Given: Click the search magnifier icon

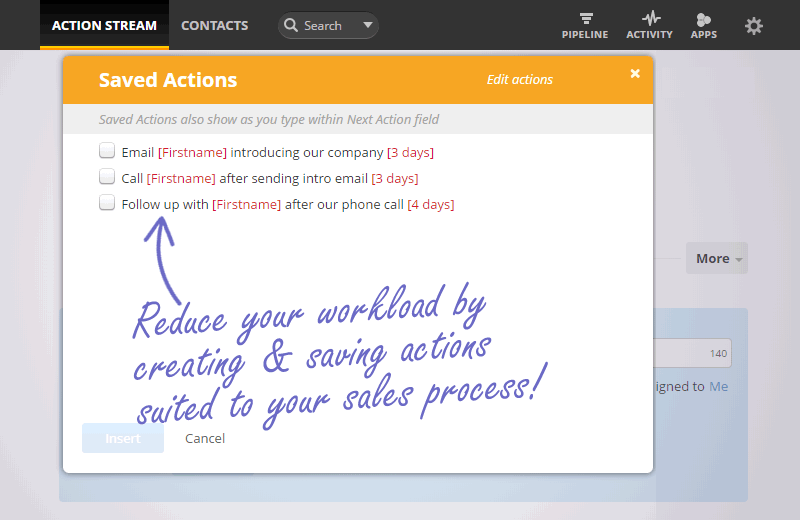Looking at the screenshot, I should (291, 25).
